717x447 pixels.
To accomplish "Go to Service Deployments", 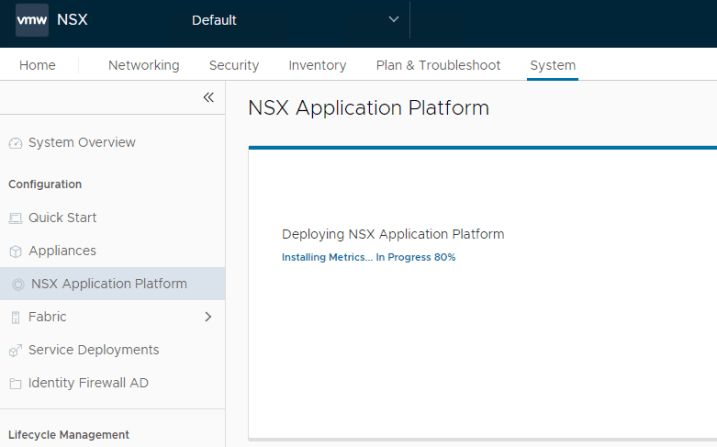I will pos(94,350).
